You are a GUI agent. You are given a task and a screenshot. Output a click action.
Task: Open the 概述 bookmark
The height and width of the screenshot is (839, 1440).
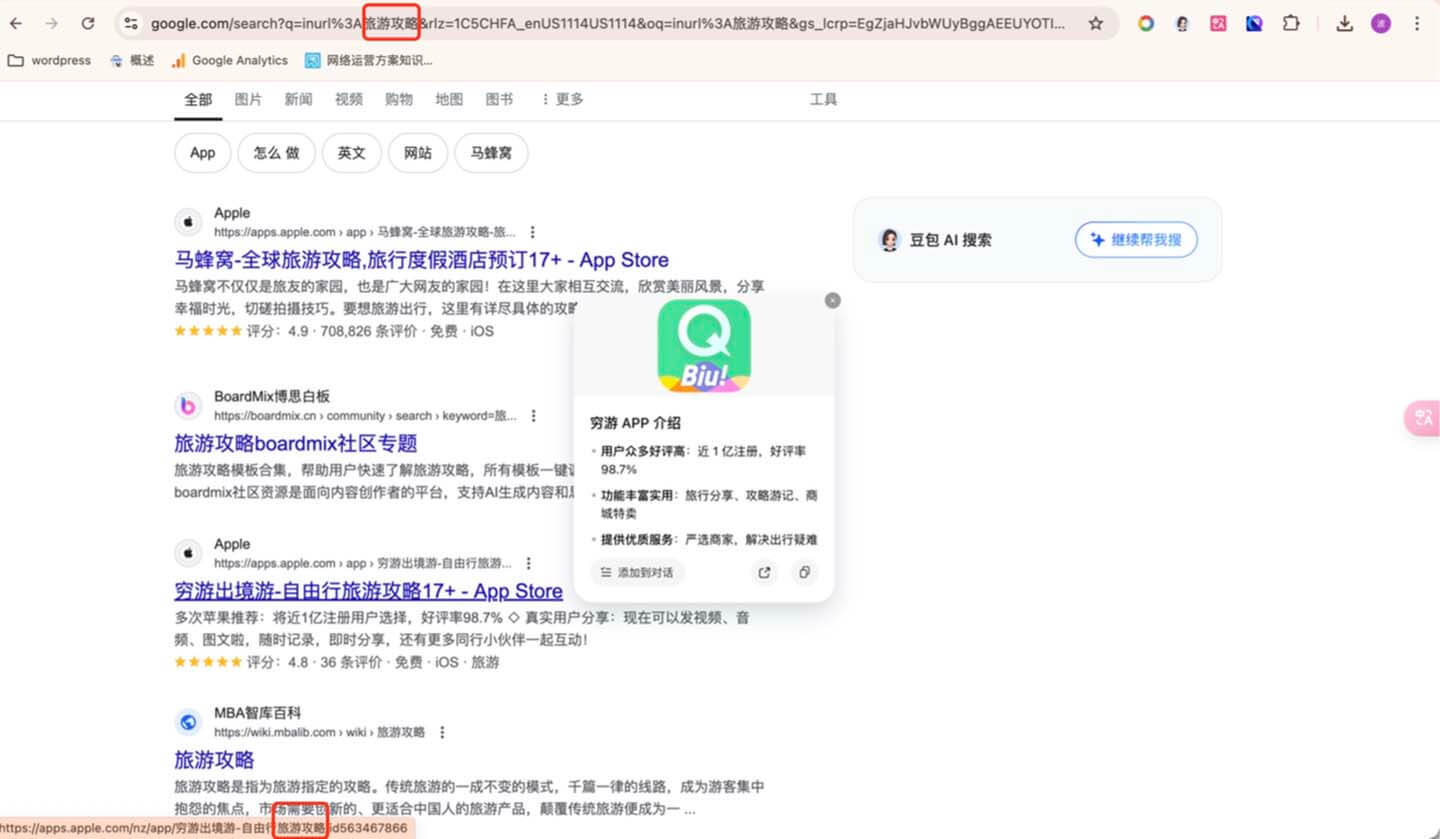[132, 60]
